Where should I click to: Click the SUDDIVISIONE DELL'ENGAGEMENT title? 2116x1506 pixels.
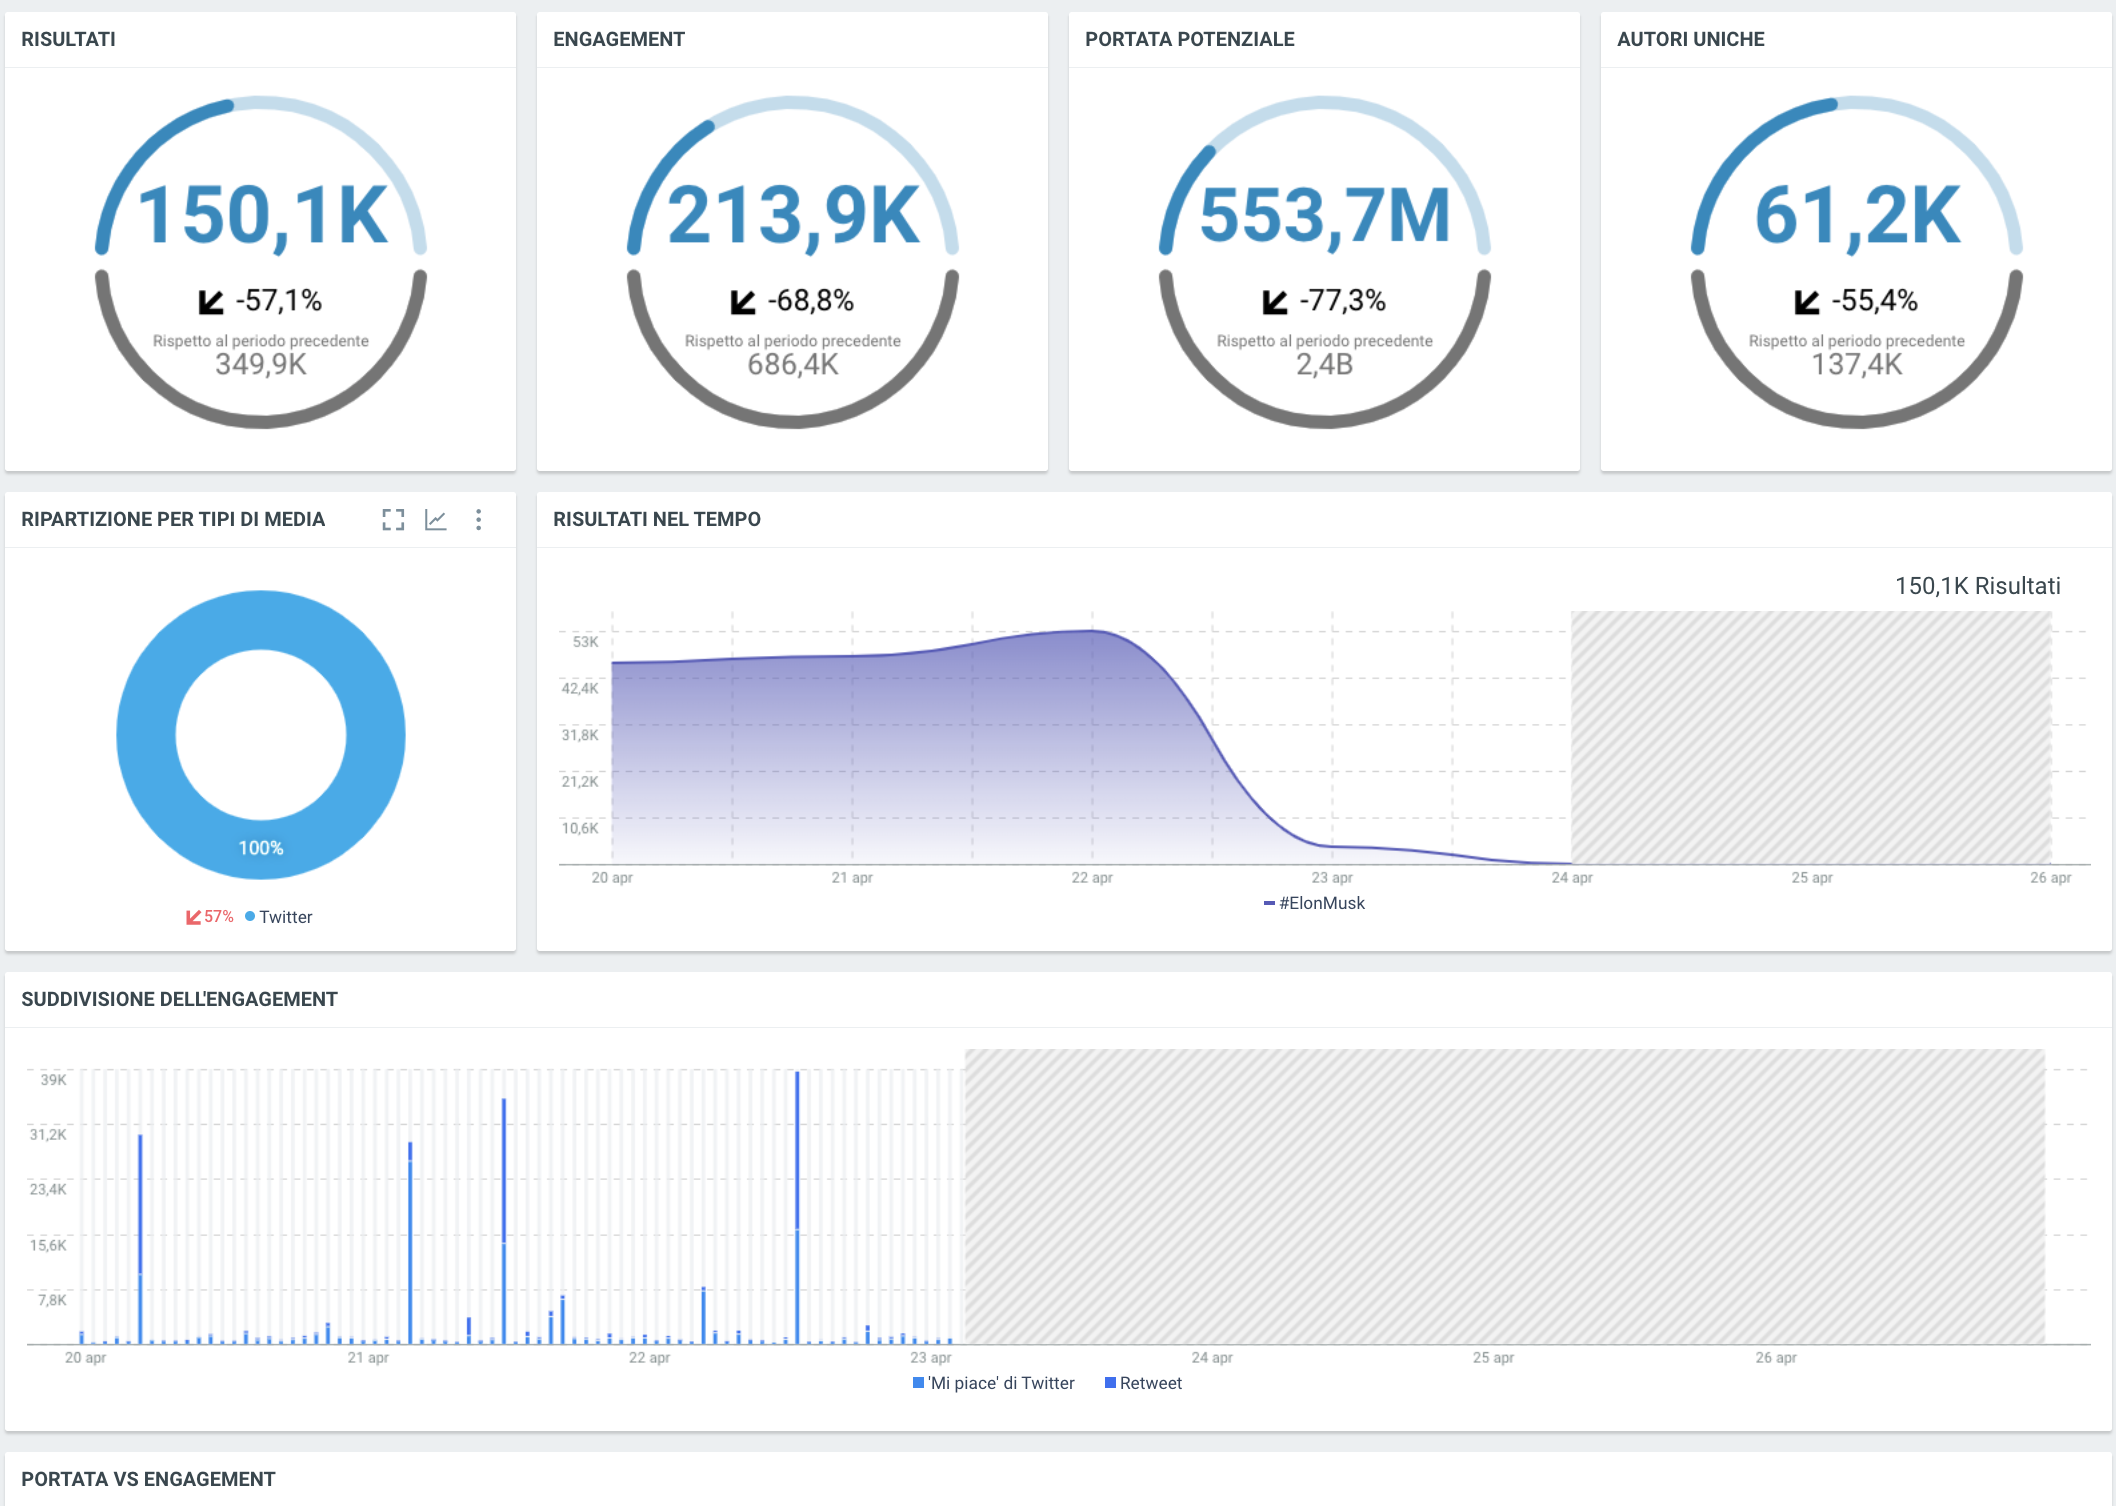point(180,999)
